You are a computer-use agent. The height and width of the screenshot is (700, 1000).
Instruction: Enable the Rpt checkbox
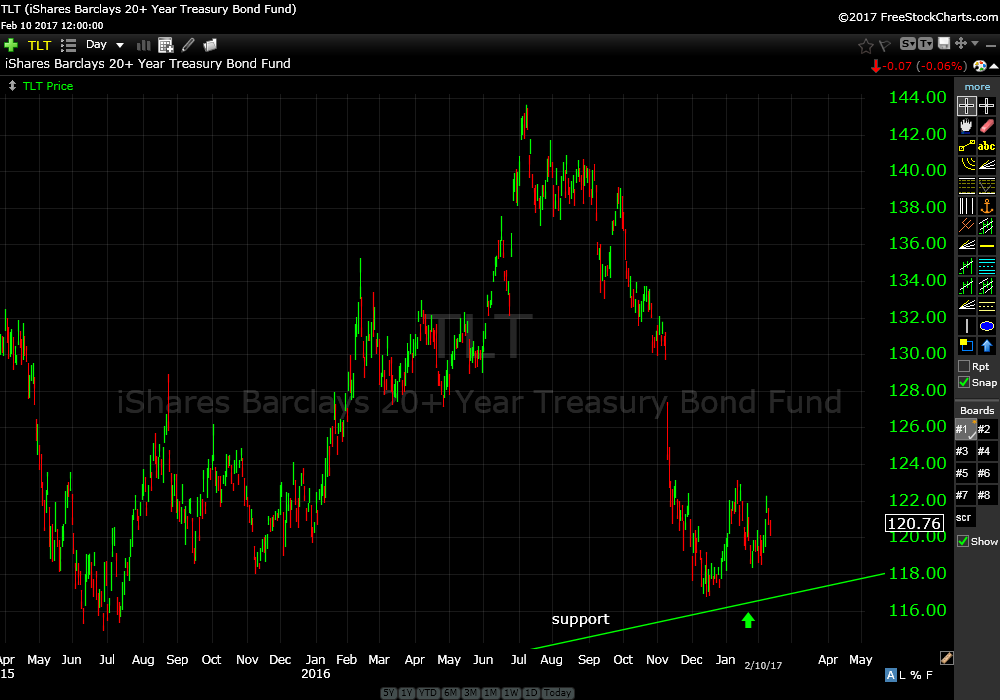pos(964,367)
